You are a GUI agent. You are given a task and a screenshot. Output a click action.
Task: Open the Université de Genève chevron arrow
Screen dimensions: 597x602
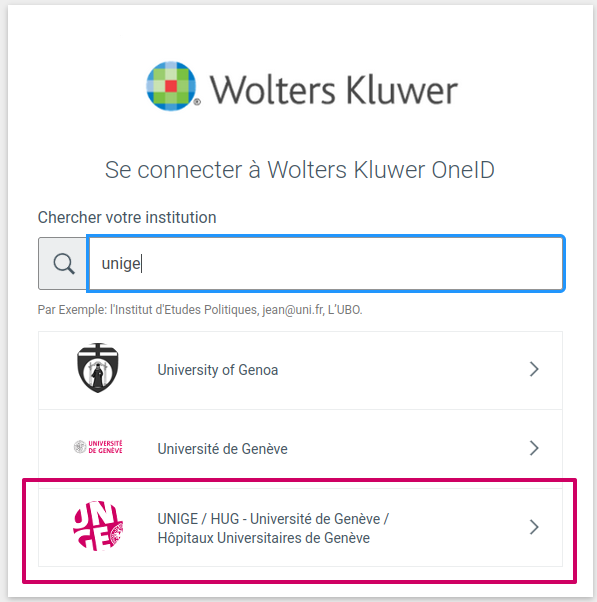coord(534,448)
